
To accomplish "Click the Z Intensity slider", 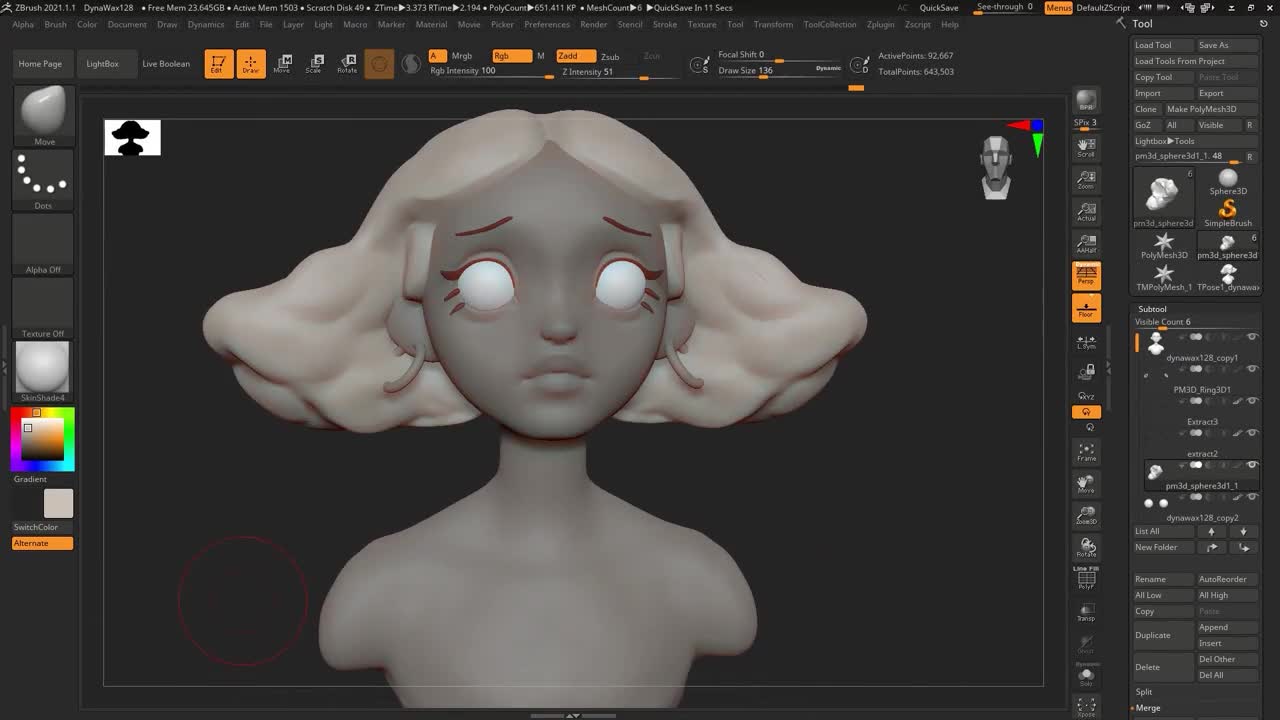I will tap(620, 72).
